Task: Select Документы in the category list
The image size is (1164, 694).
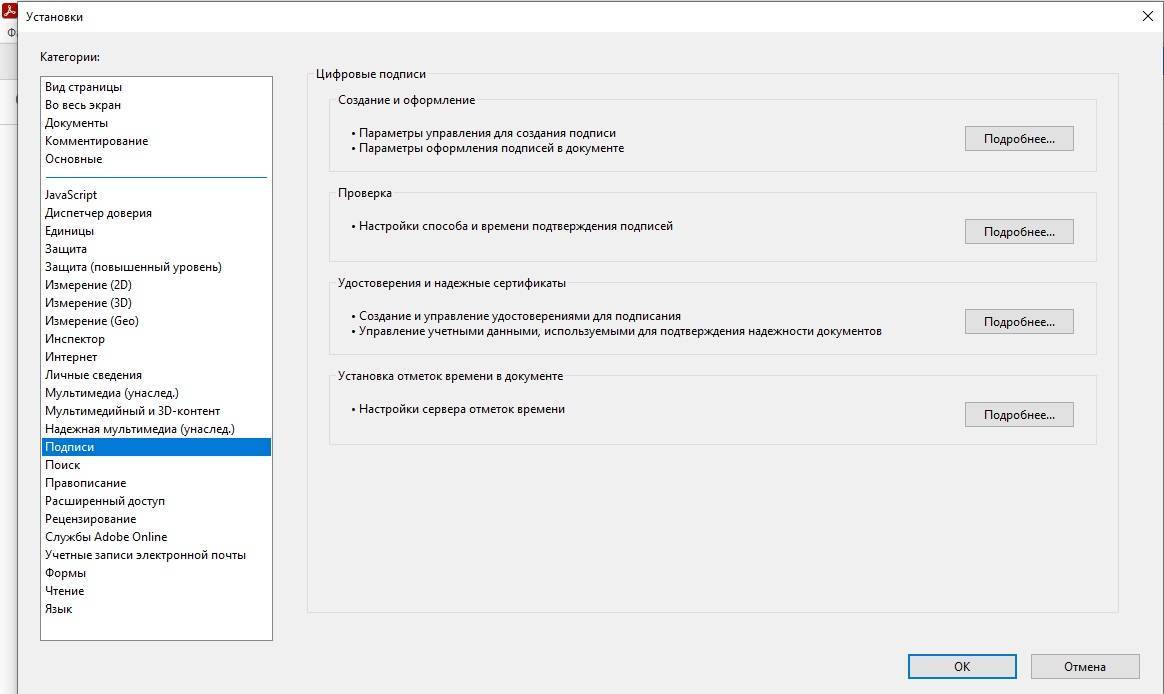Action: click(x=76, y=123)
